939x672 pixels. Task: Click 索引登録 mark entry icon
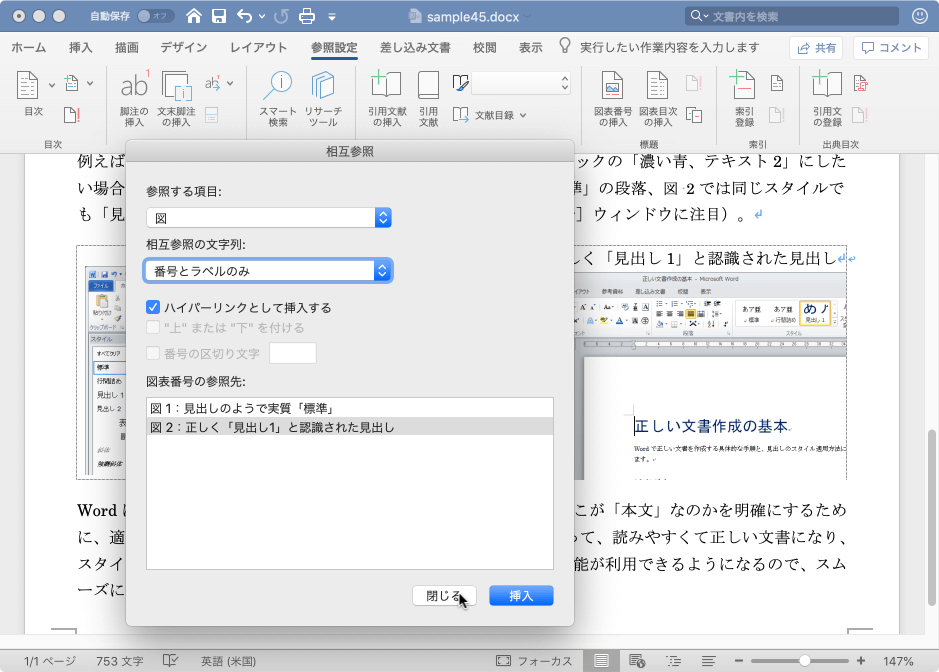(x=744, y=99)
